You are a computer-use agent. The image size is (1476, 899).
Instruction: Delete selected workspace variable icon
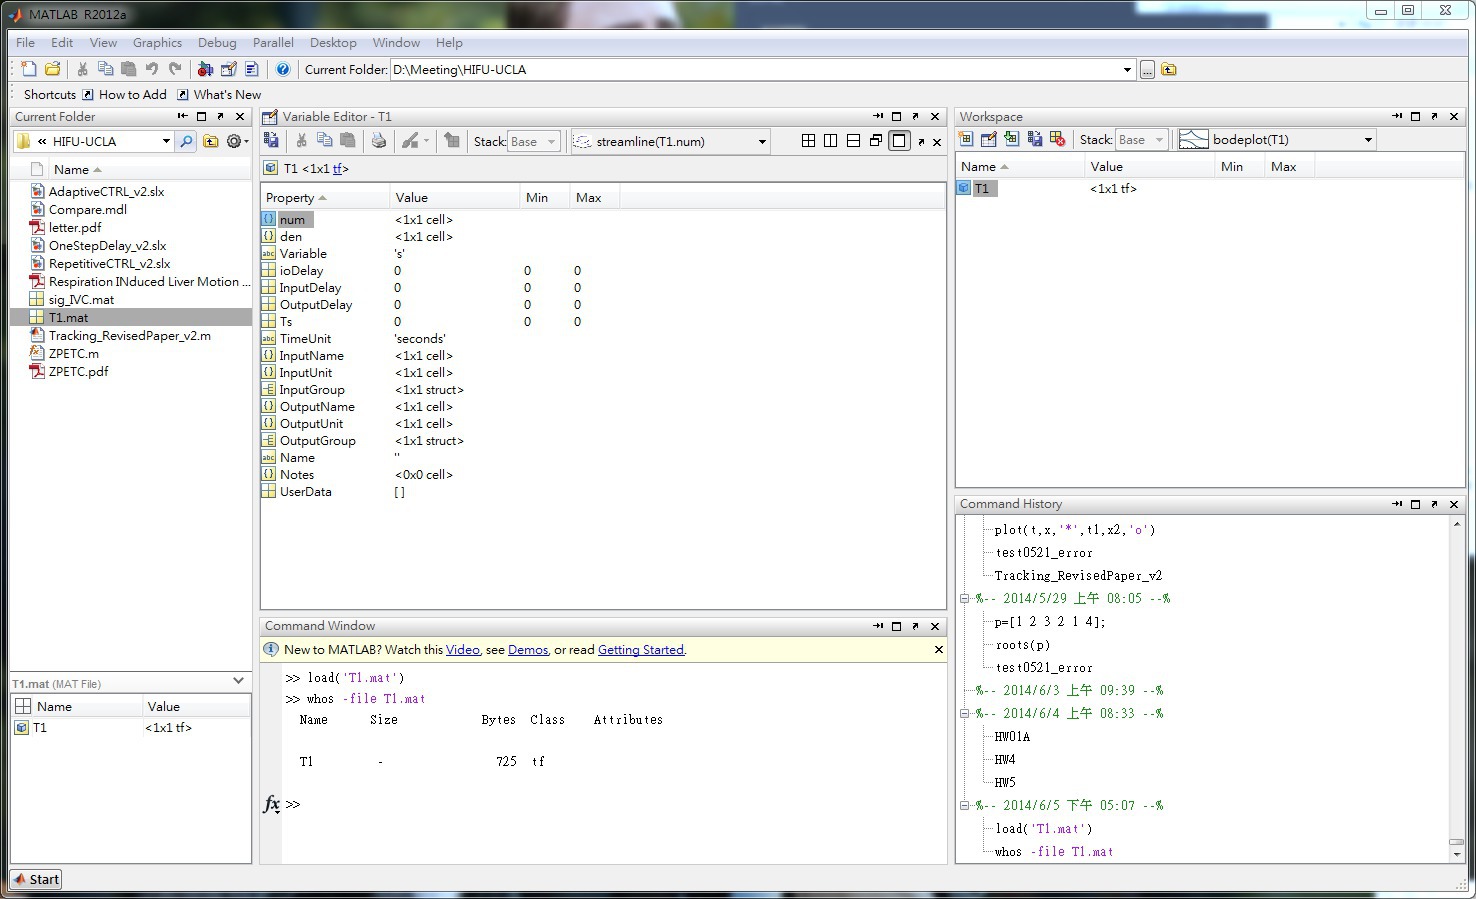[1058, 139]
